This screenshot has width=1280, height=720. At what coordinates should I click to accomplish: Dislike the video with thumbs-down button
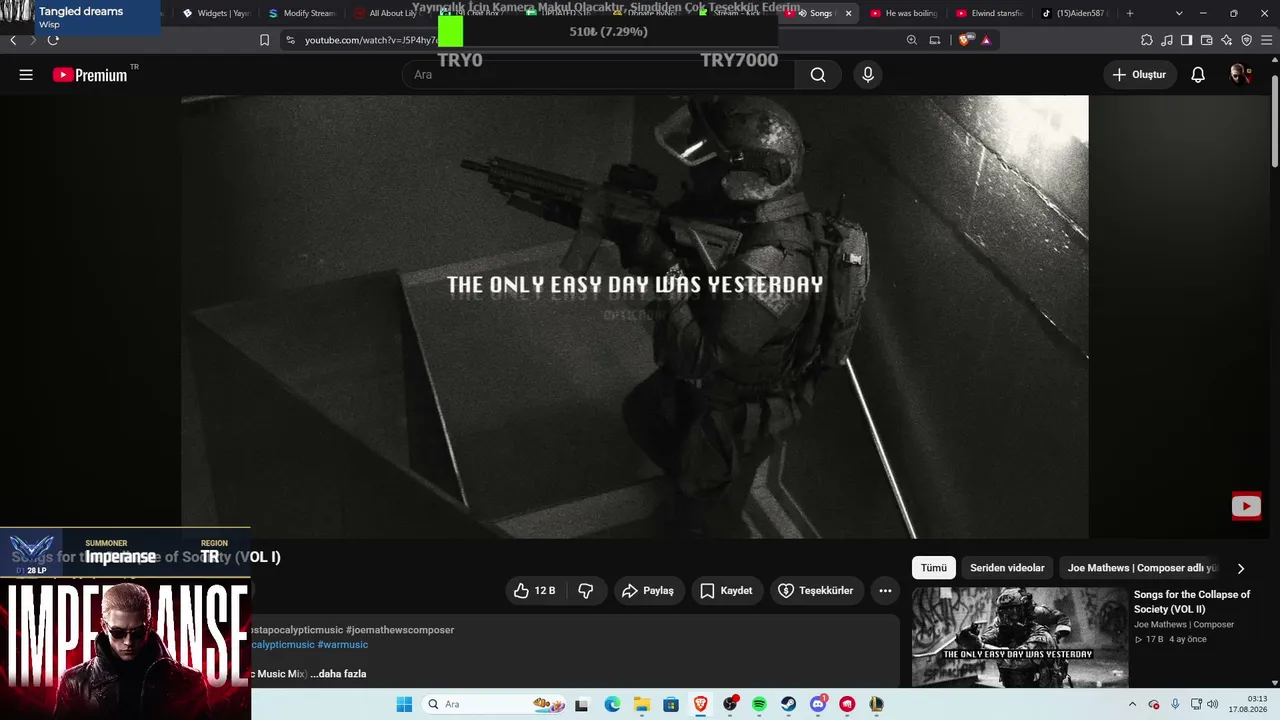(586, 591)
